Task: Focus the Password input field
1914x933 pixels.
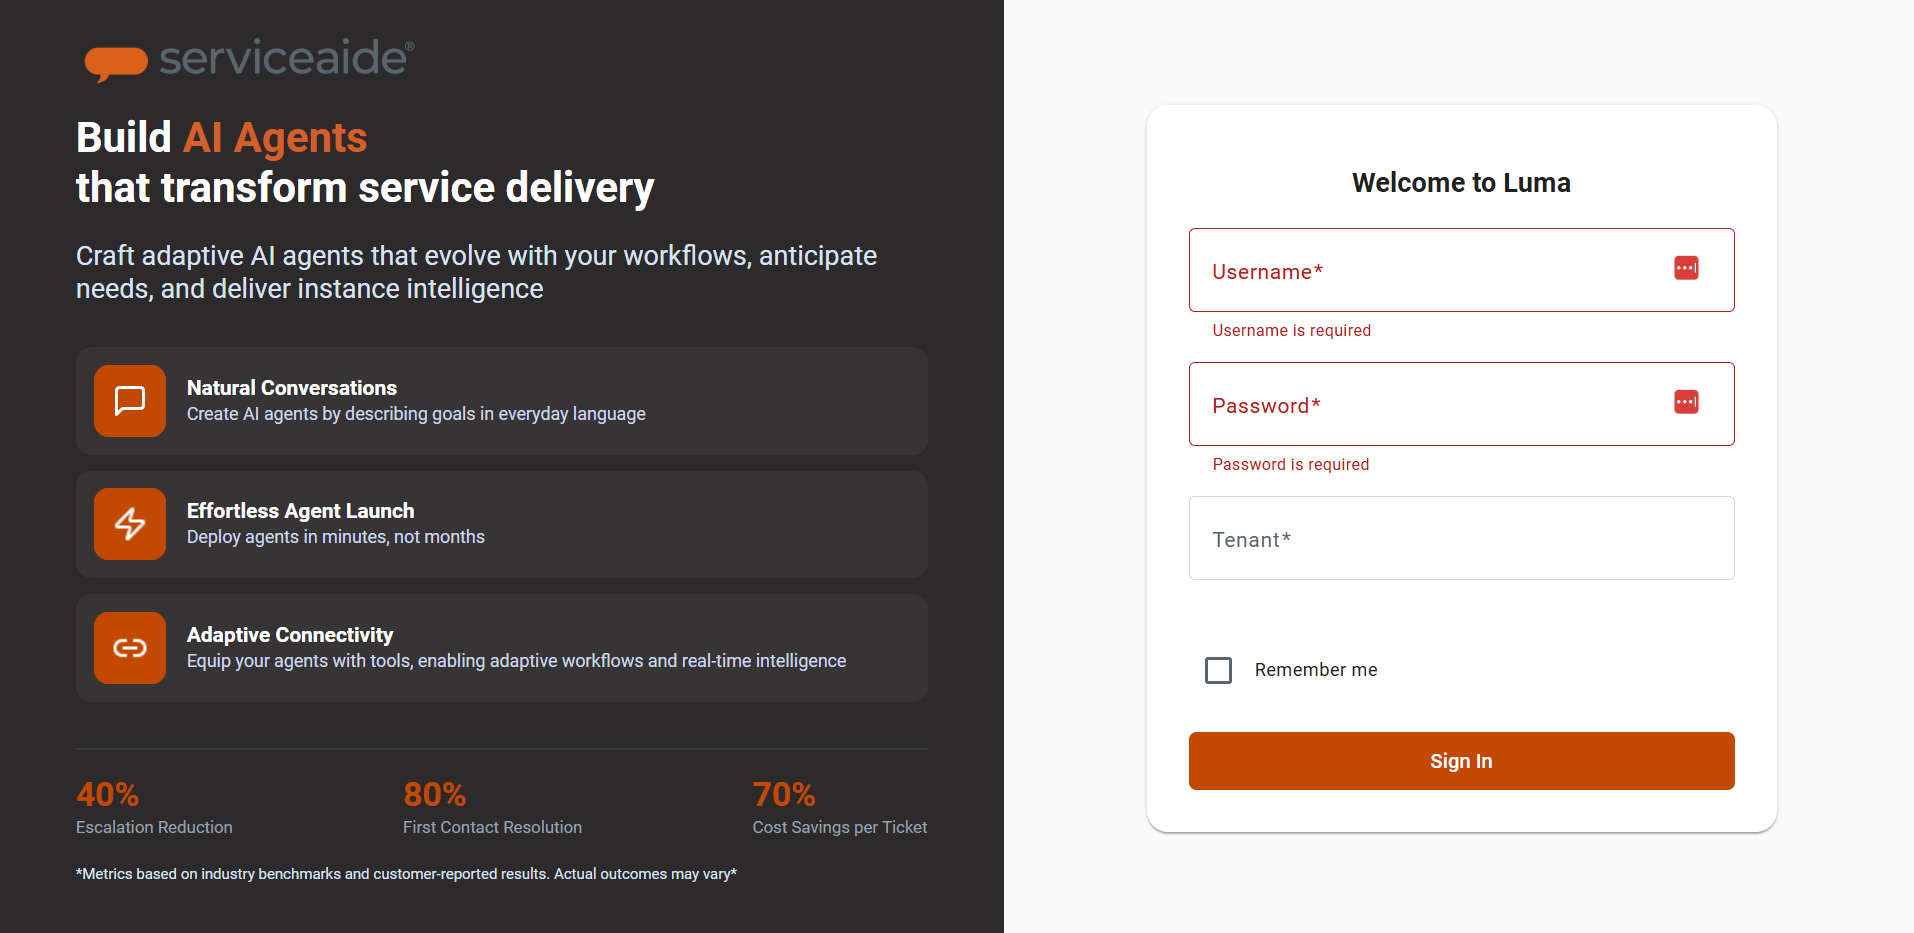Action: [x=1461, y=404]
